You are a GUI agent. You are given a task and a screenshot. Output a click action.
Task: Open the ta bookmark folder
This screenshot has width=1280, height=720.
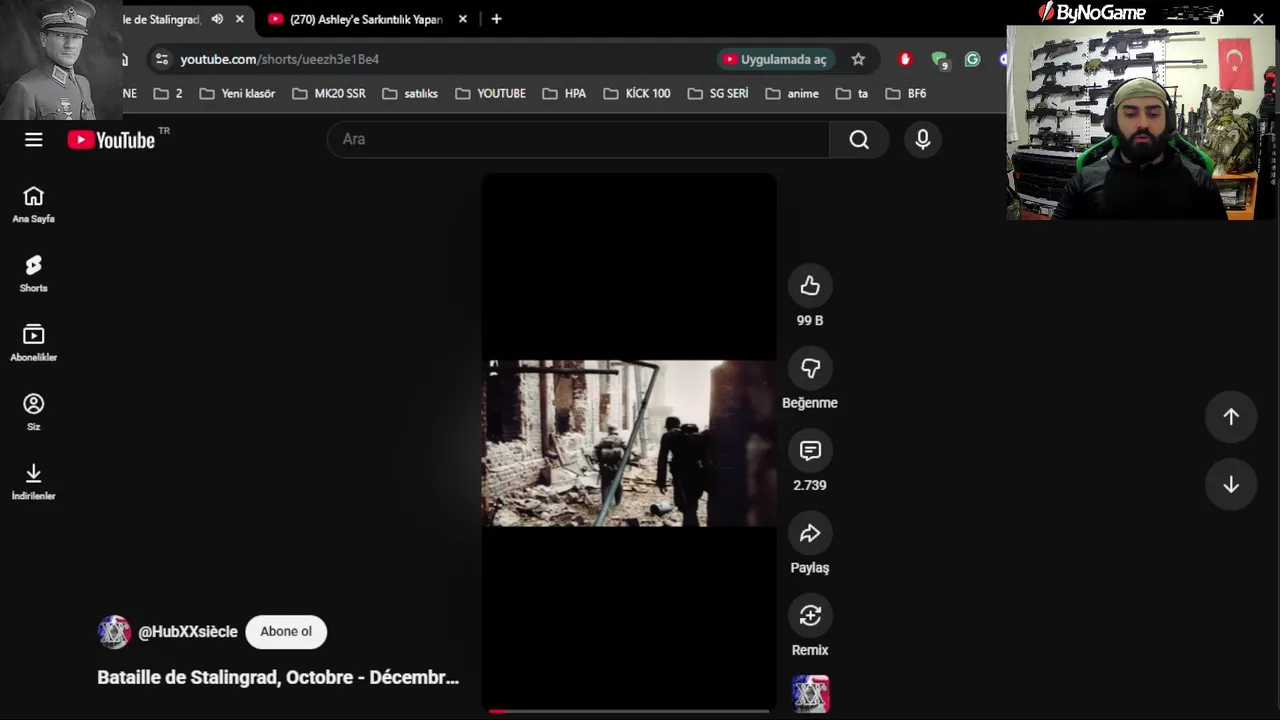852,93
